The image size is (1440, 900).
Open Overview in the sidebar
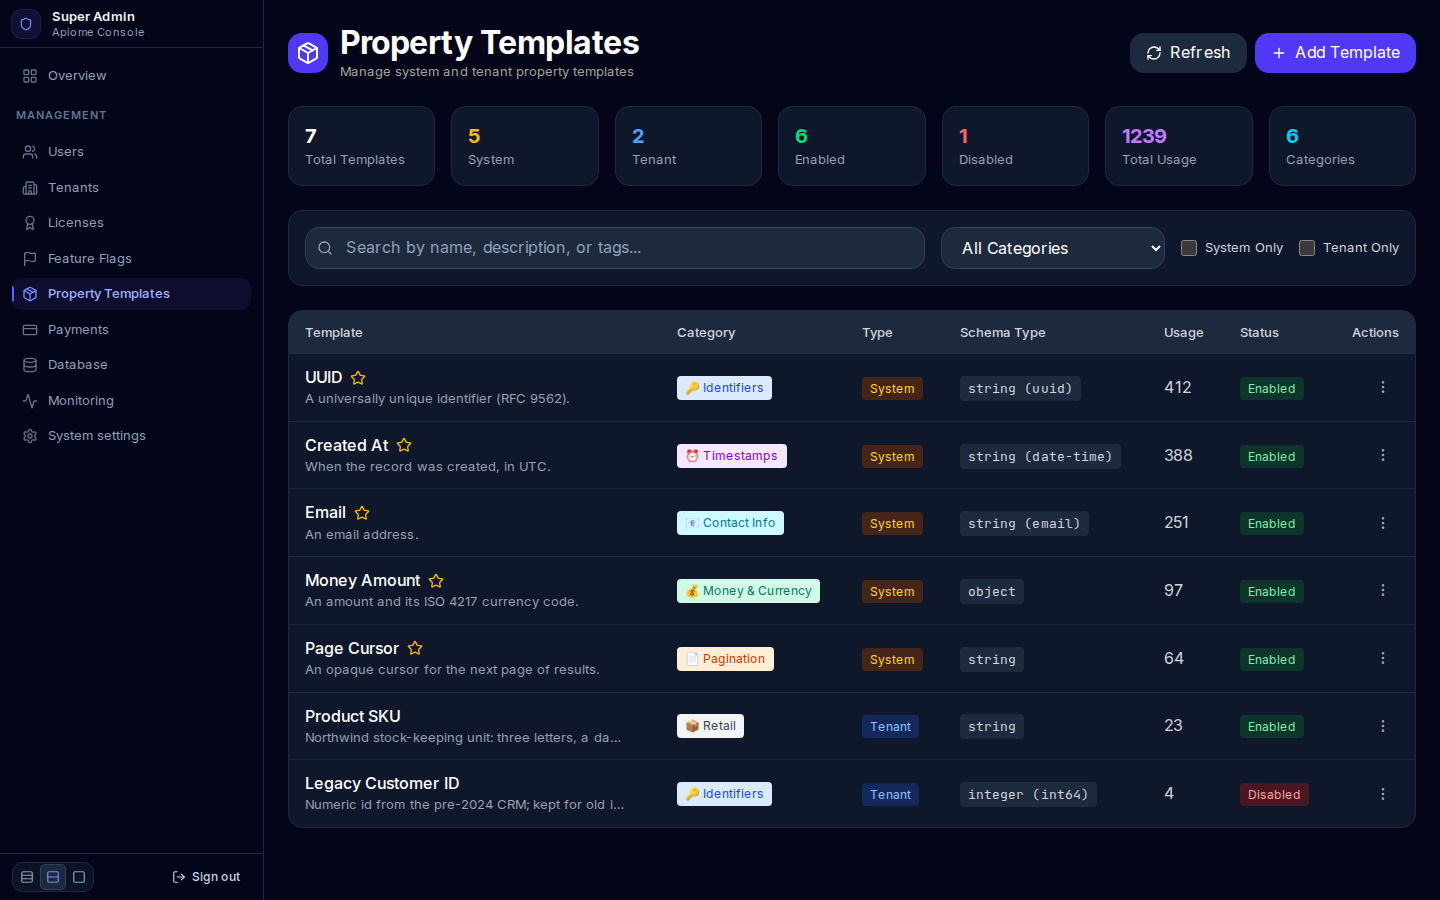131,76
